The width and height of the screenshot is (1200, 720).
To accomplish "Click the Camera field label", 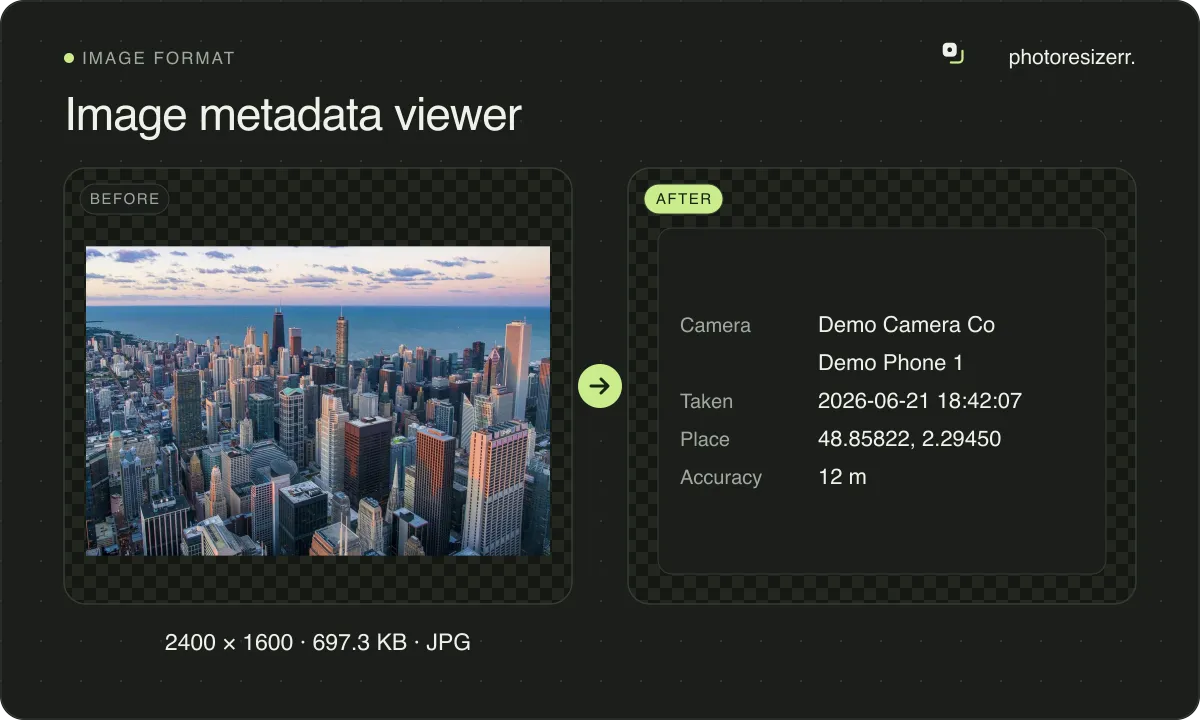I will click(x=715, y=325).
